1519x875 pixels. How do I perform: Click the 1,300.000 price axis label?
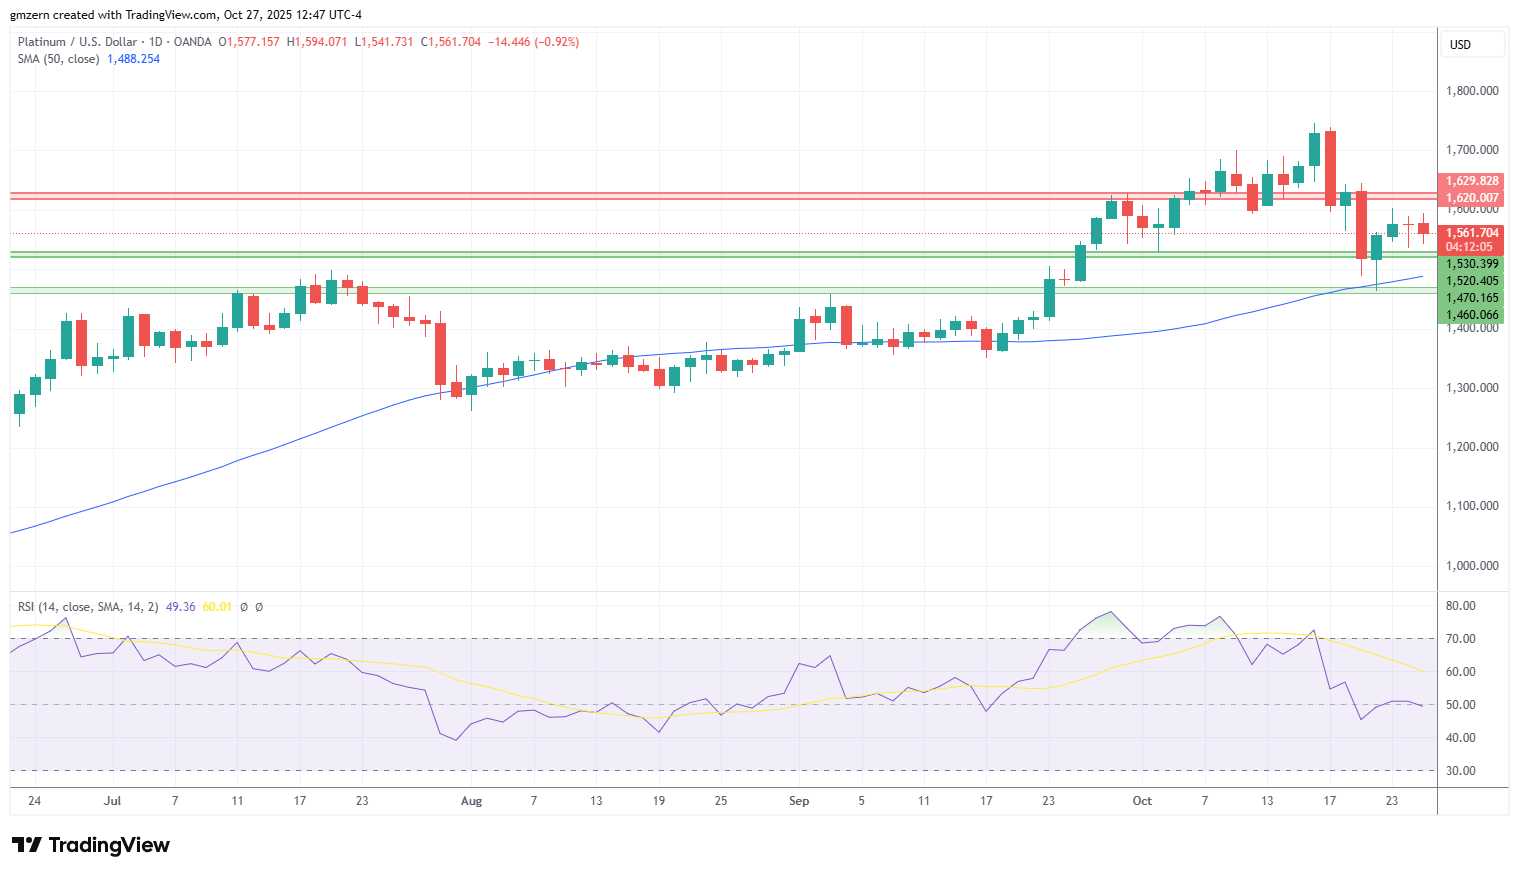tap(1472, 388)
